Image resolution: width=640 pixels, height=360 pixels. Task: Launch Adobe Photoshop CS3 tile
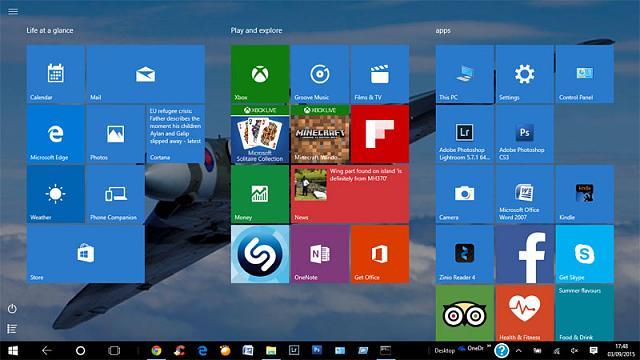pos(524,134)
